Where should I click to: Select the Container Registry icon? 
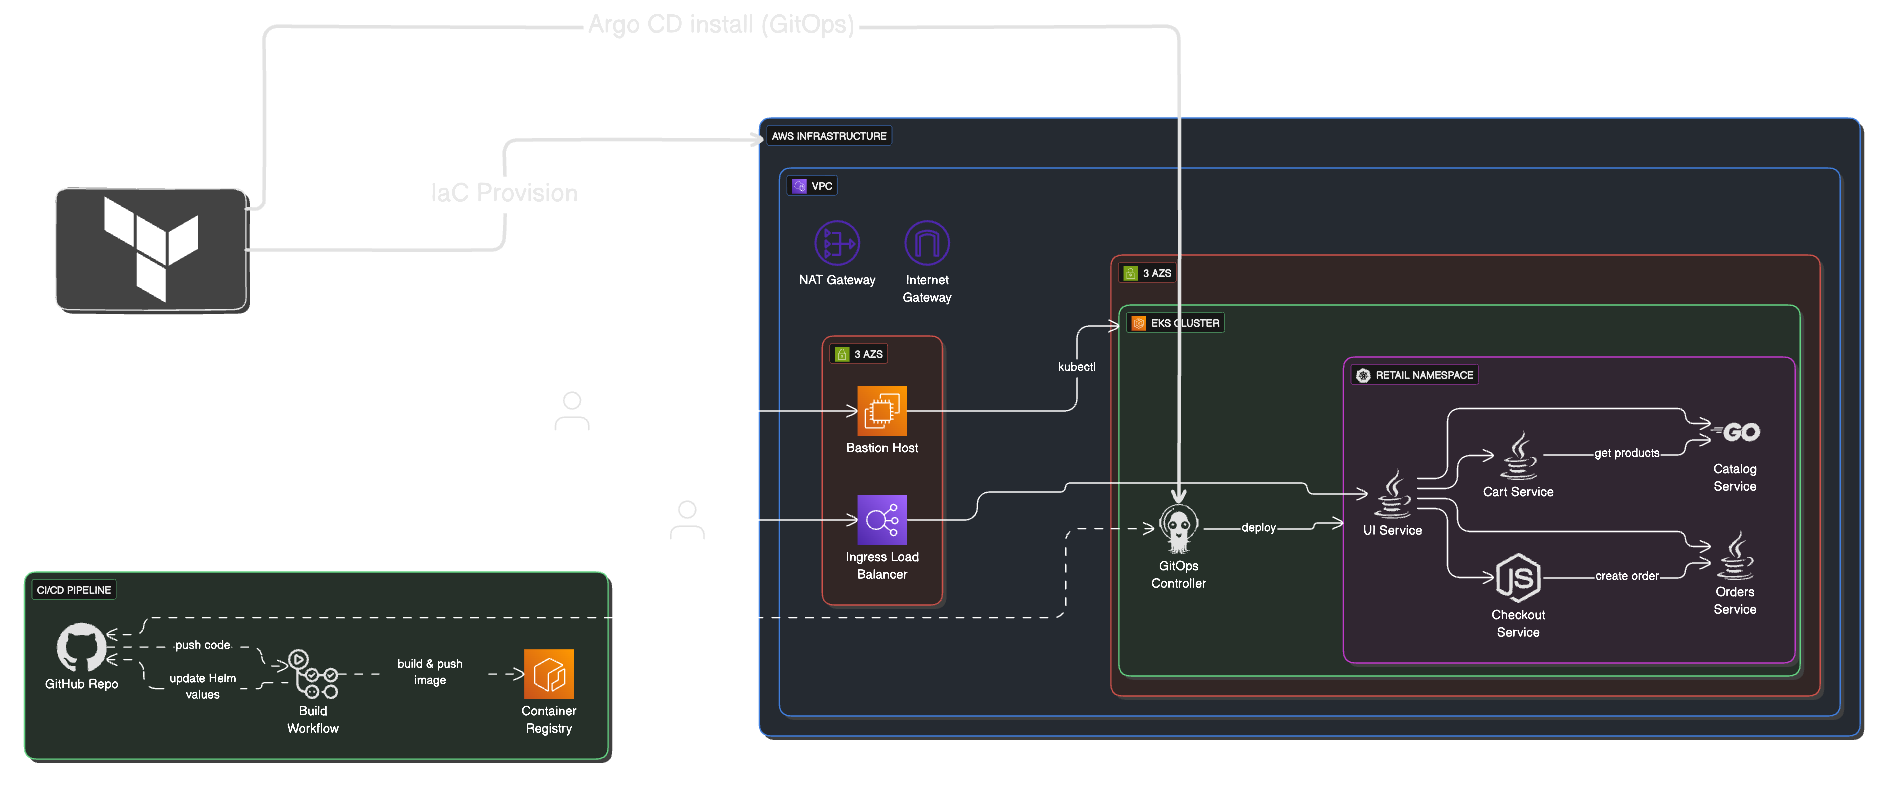click(x=549, y=674)
